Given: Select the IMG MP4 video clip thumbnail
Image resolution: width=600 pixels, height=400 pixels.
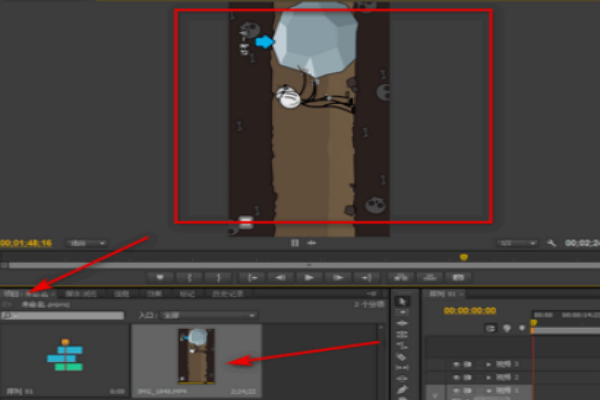Looking at the screenshot, I should [196, 356].
